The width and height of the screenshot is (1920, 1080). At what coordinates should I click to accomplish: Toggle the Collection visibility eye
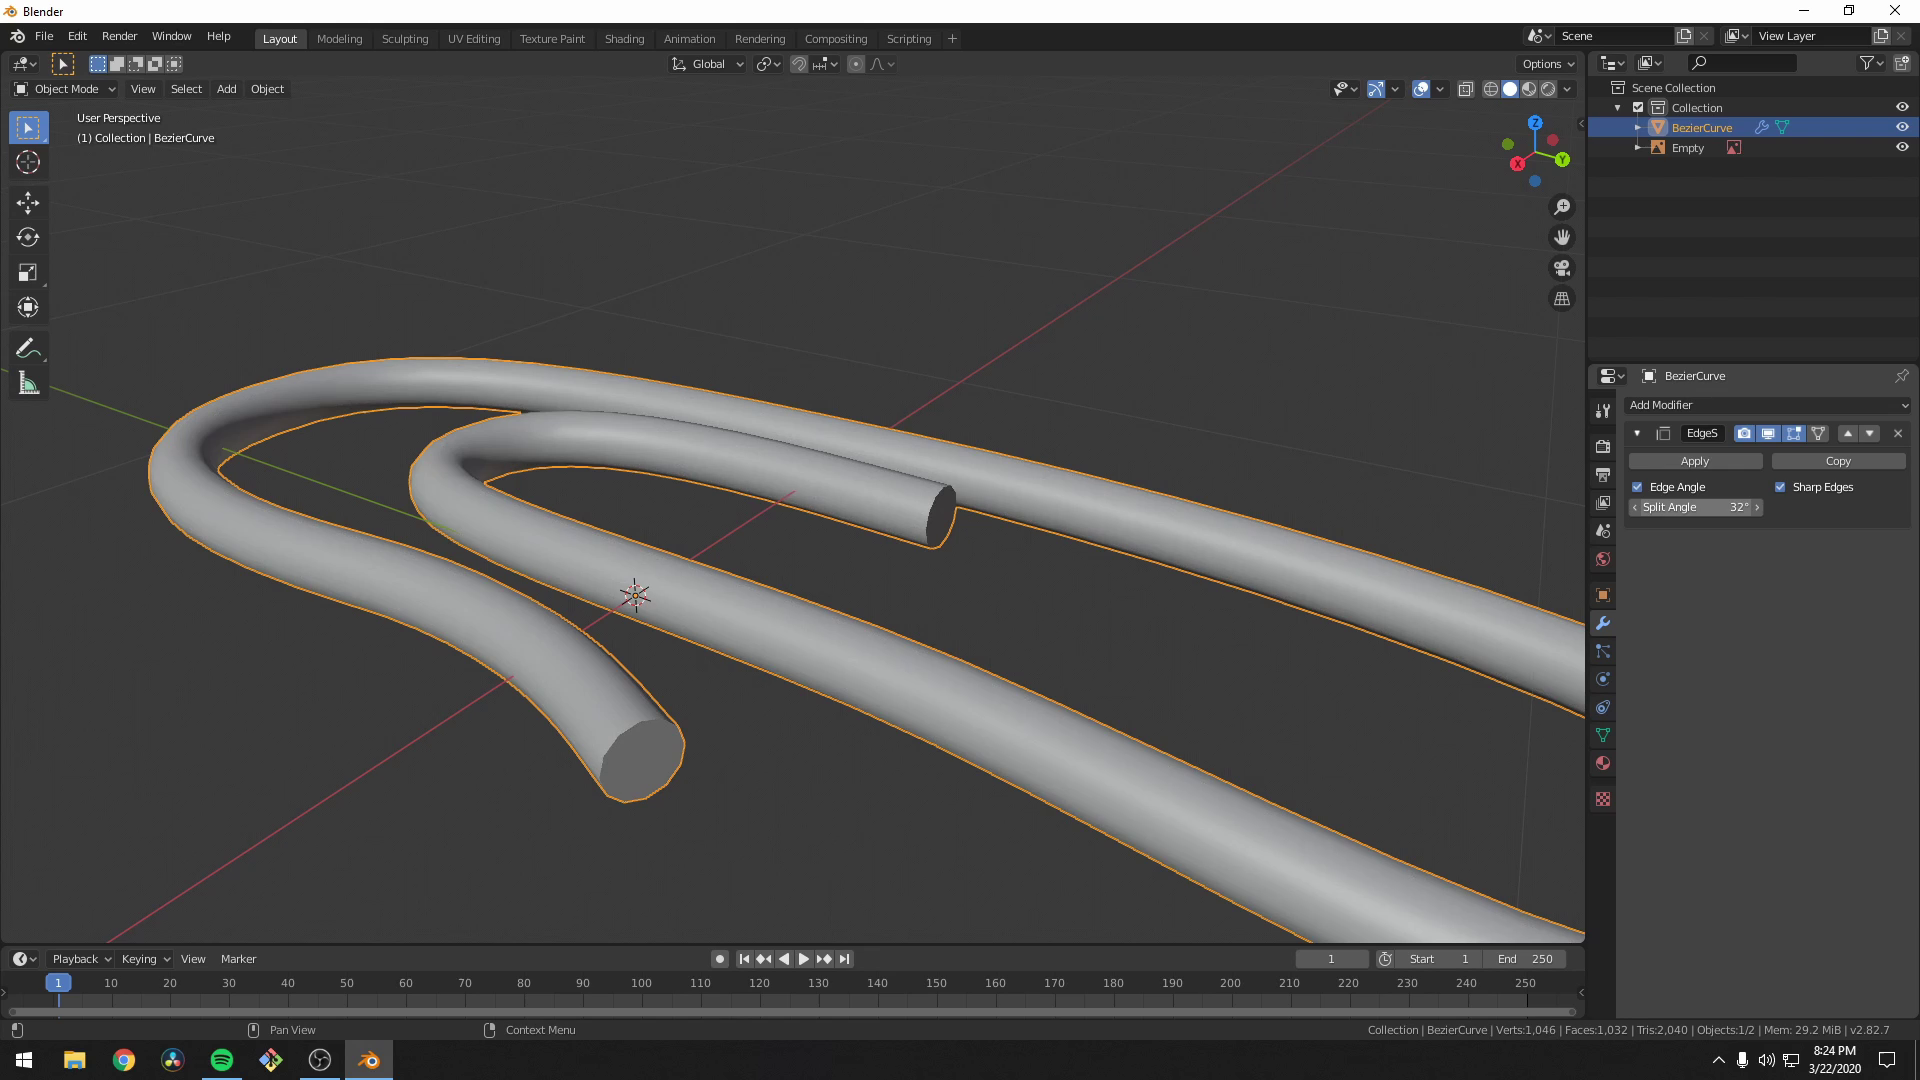(x=1902, y=108)
